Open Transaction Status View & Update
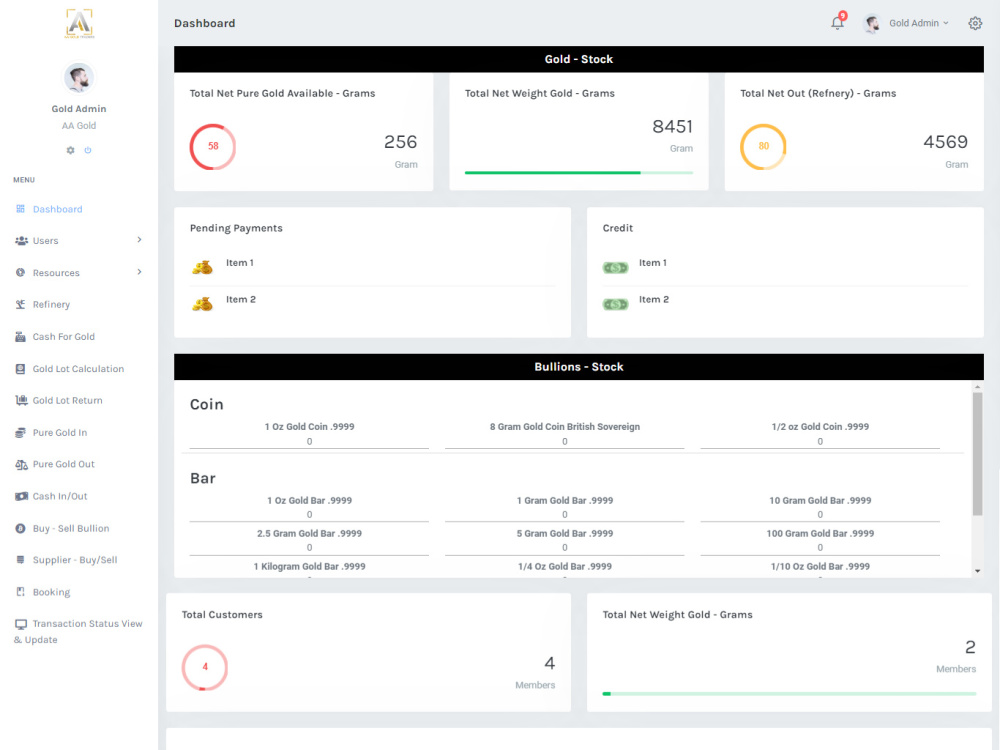This screenshot has height=750, width=1000. pos(78,631)
